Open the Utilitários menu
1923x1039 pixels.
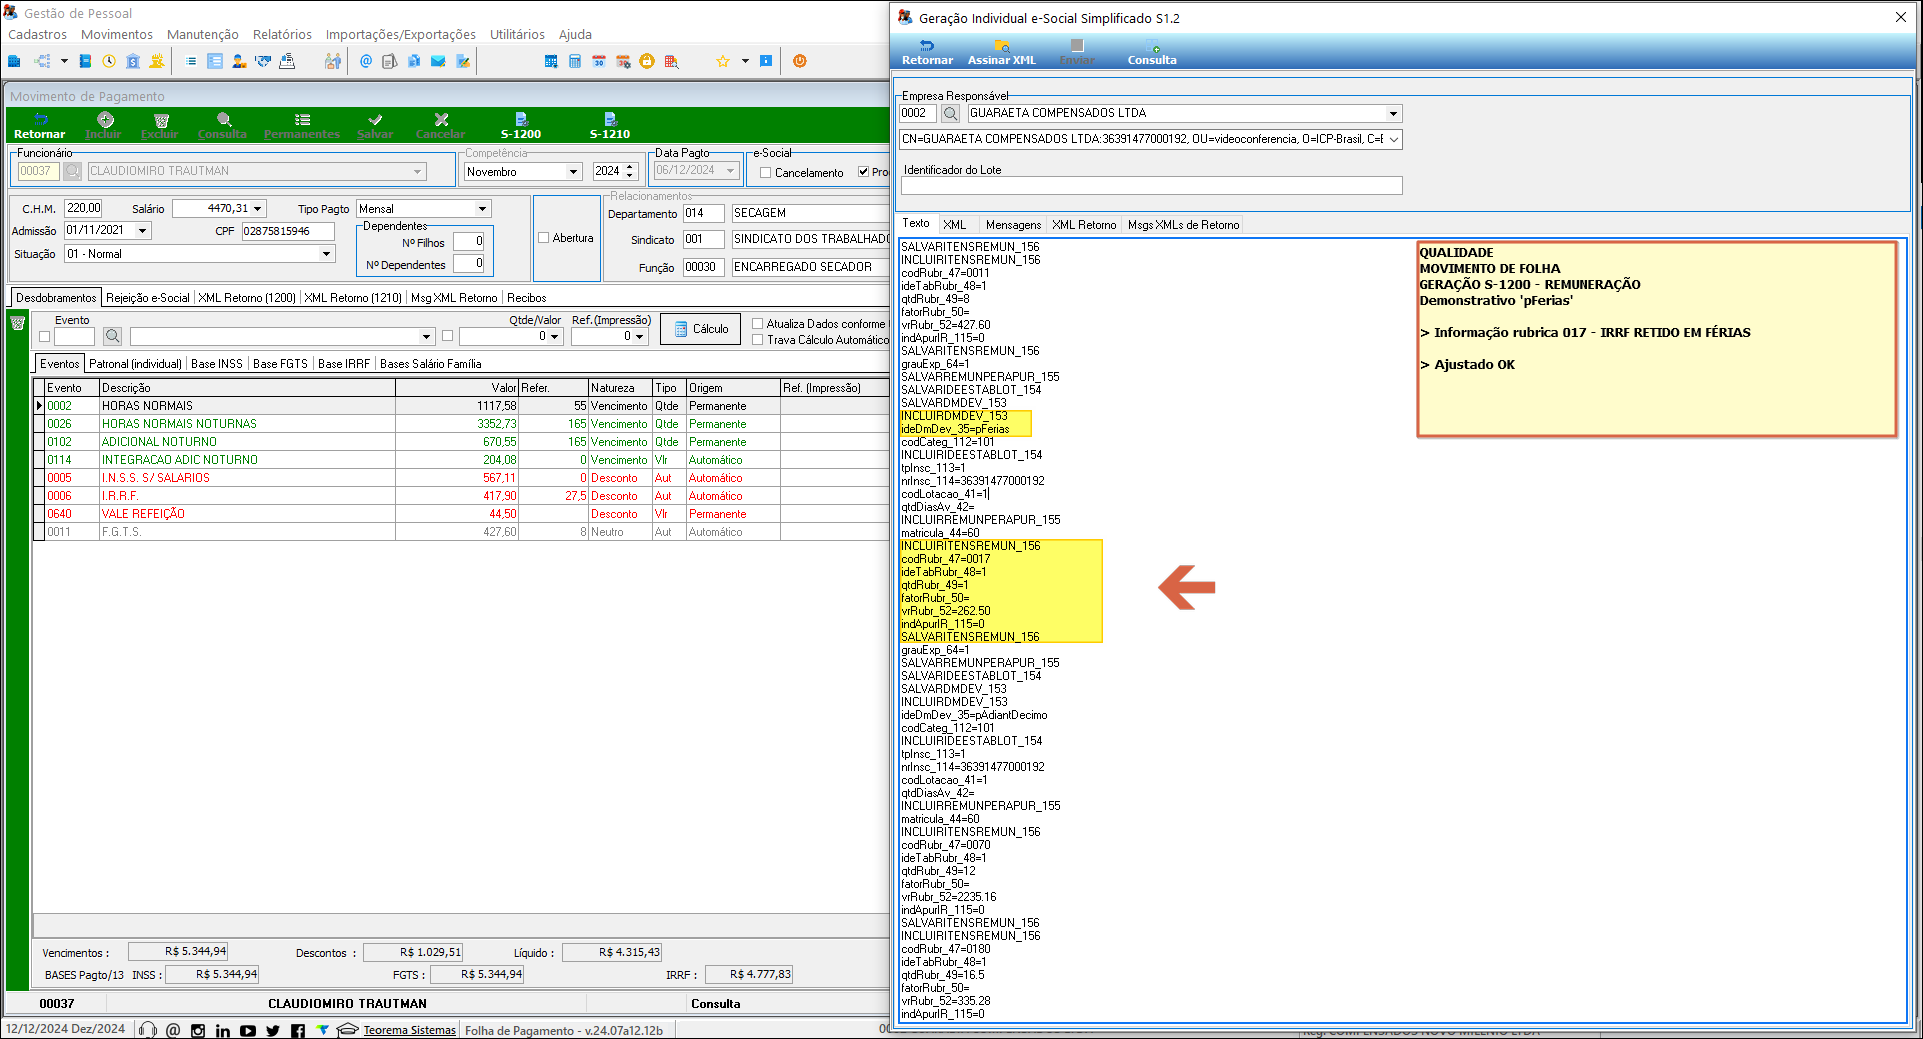pos(517,34)
